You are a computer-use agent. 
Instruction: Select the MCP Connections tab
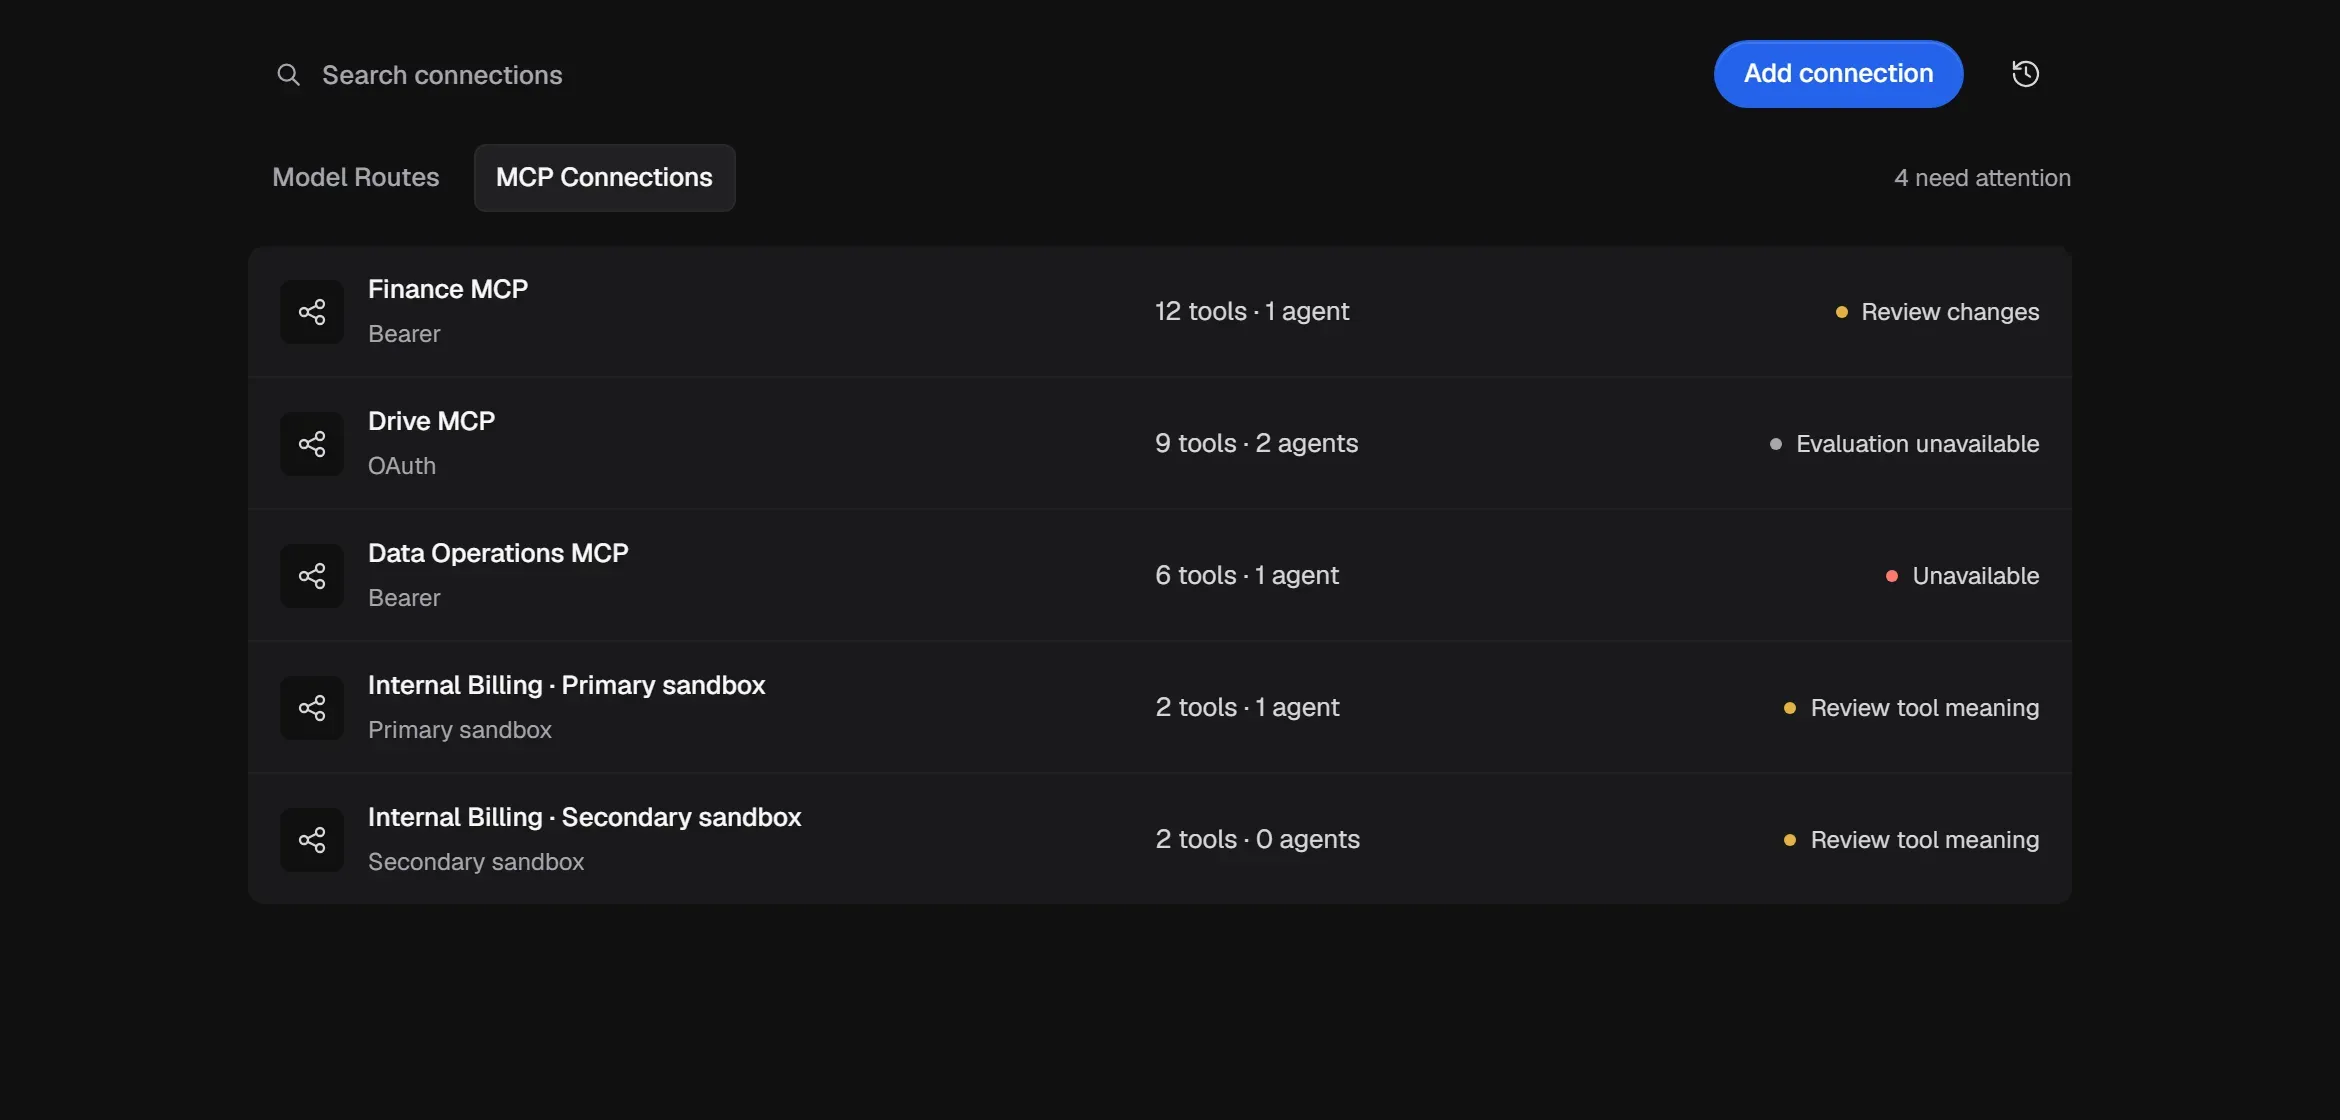click(604, 178)
